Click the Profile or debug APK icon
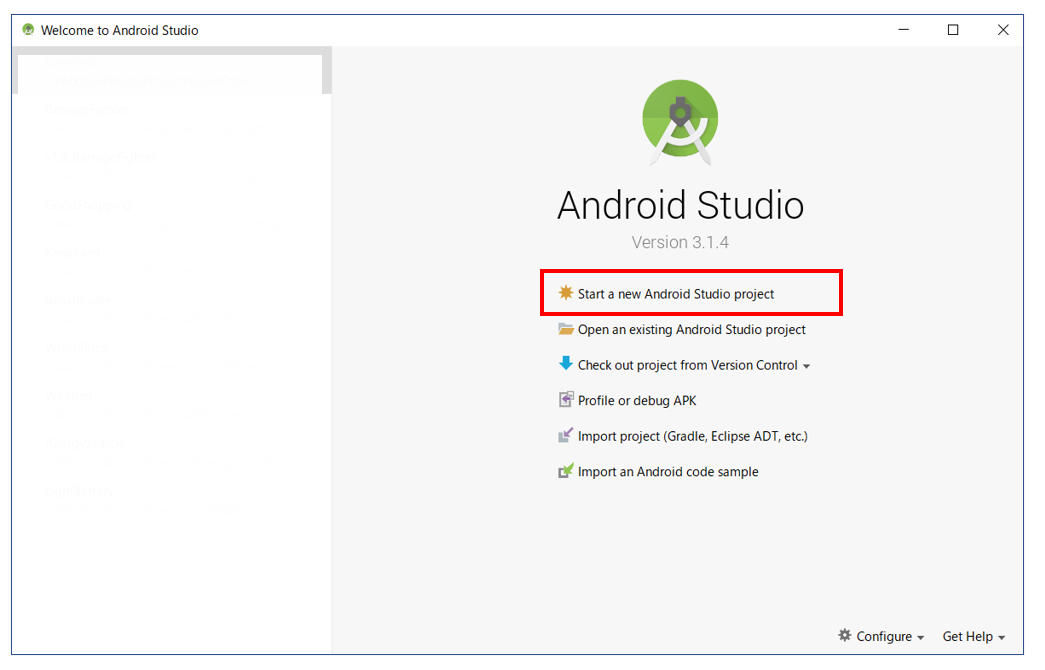Image resolution: width=1045 pixels, height=670 pixels. (565, 399)
